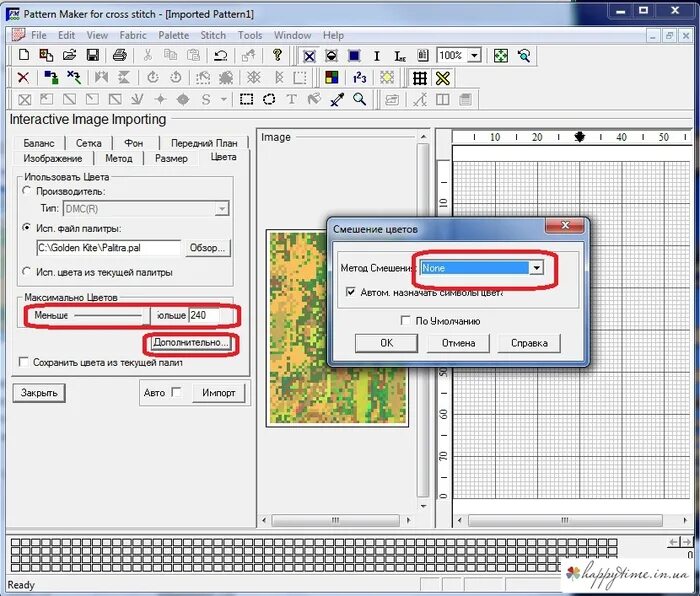The width and height of the screenshot is (700, 596).
Task: Switch to the Передний План tab
Action: pos(204,143)
